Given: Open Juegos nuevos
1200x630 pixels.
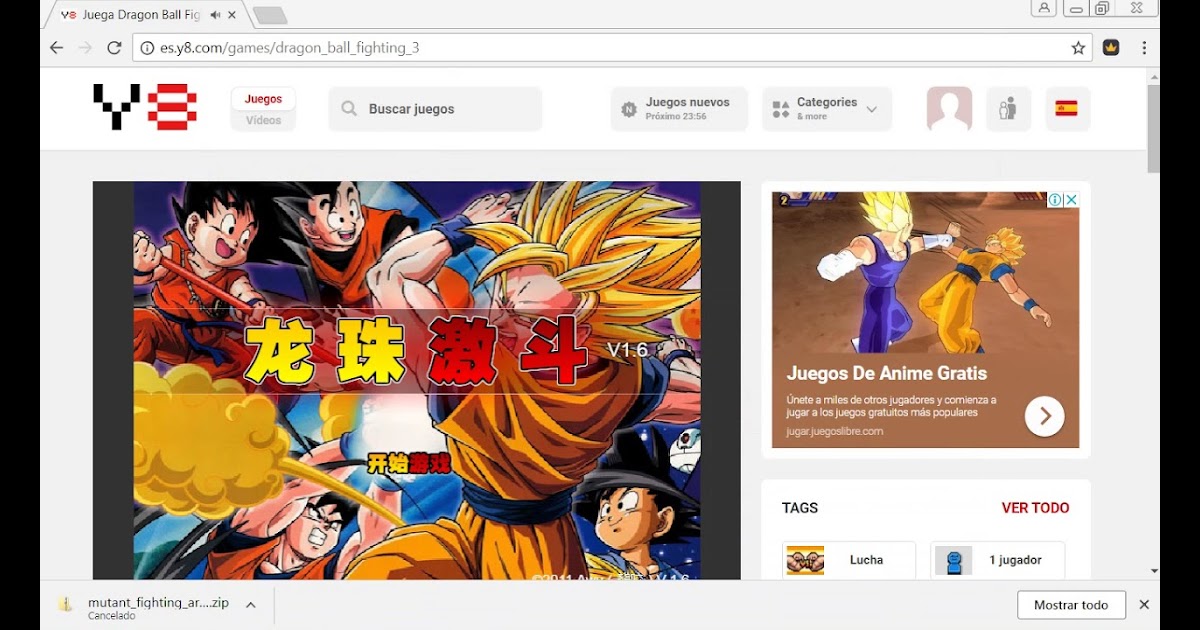Looking at the screenshot, I should 679,109.
